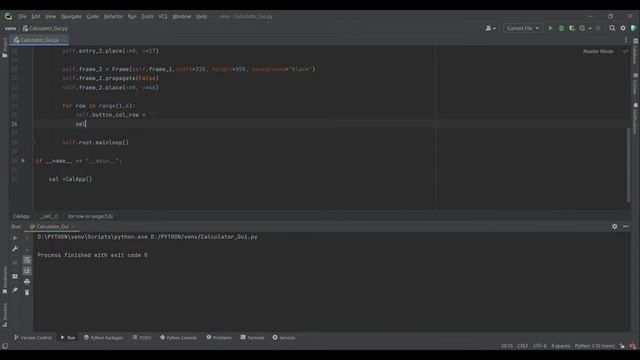Hide the Run panel with minus icon
Image resolution: width=640 pixels, height=360 pixels.
tap(626, 226)
